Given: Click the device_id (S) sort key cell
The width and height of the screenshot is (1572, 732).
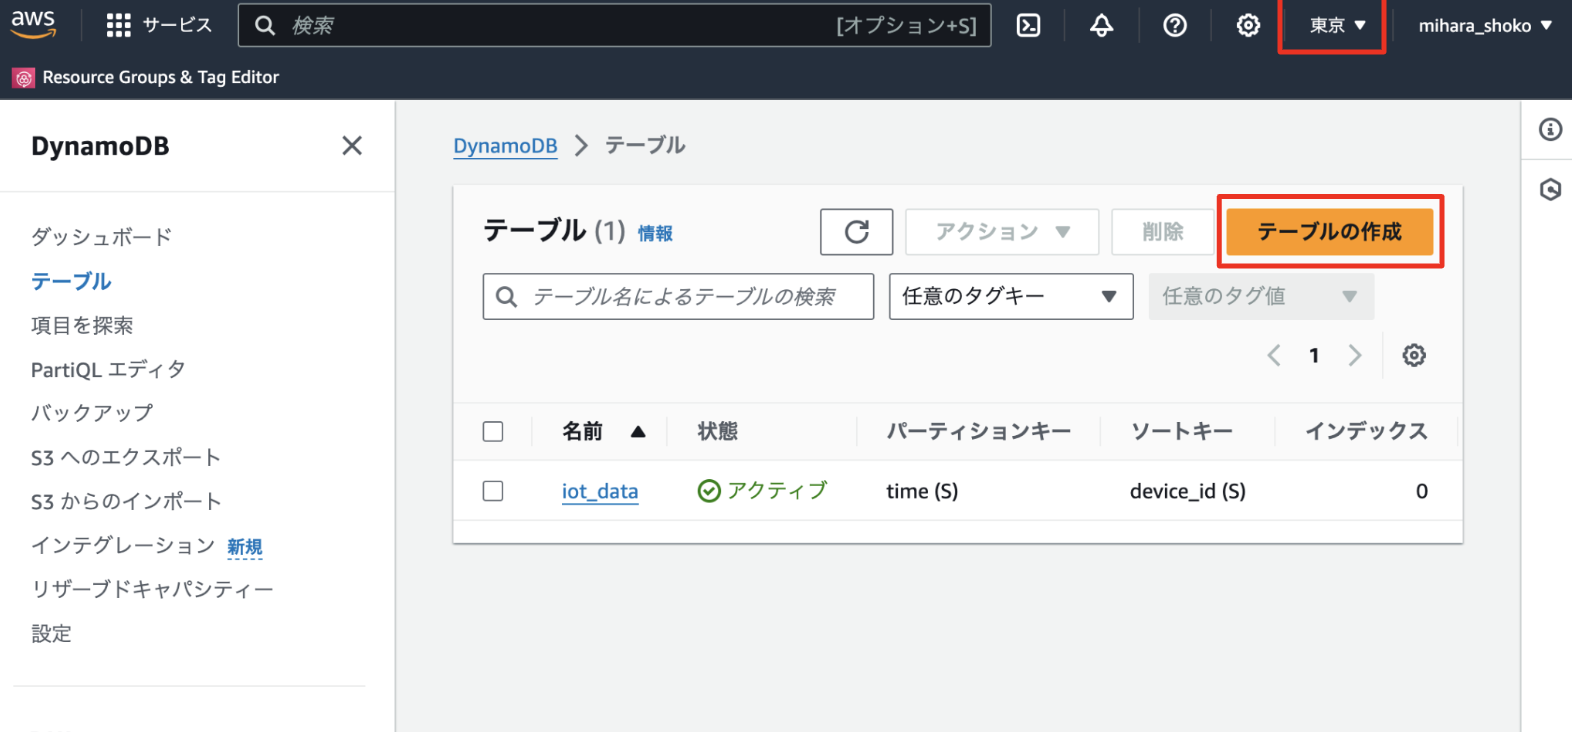Looking at the screenshot, I should pyautogui.click(x=1188, y=491).
